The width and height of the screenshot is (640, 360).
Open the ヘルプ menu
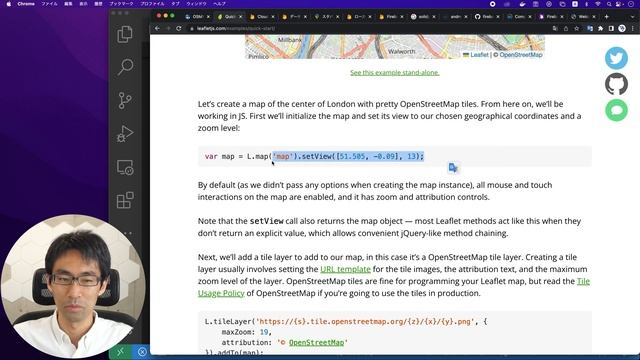(219, 4)
